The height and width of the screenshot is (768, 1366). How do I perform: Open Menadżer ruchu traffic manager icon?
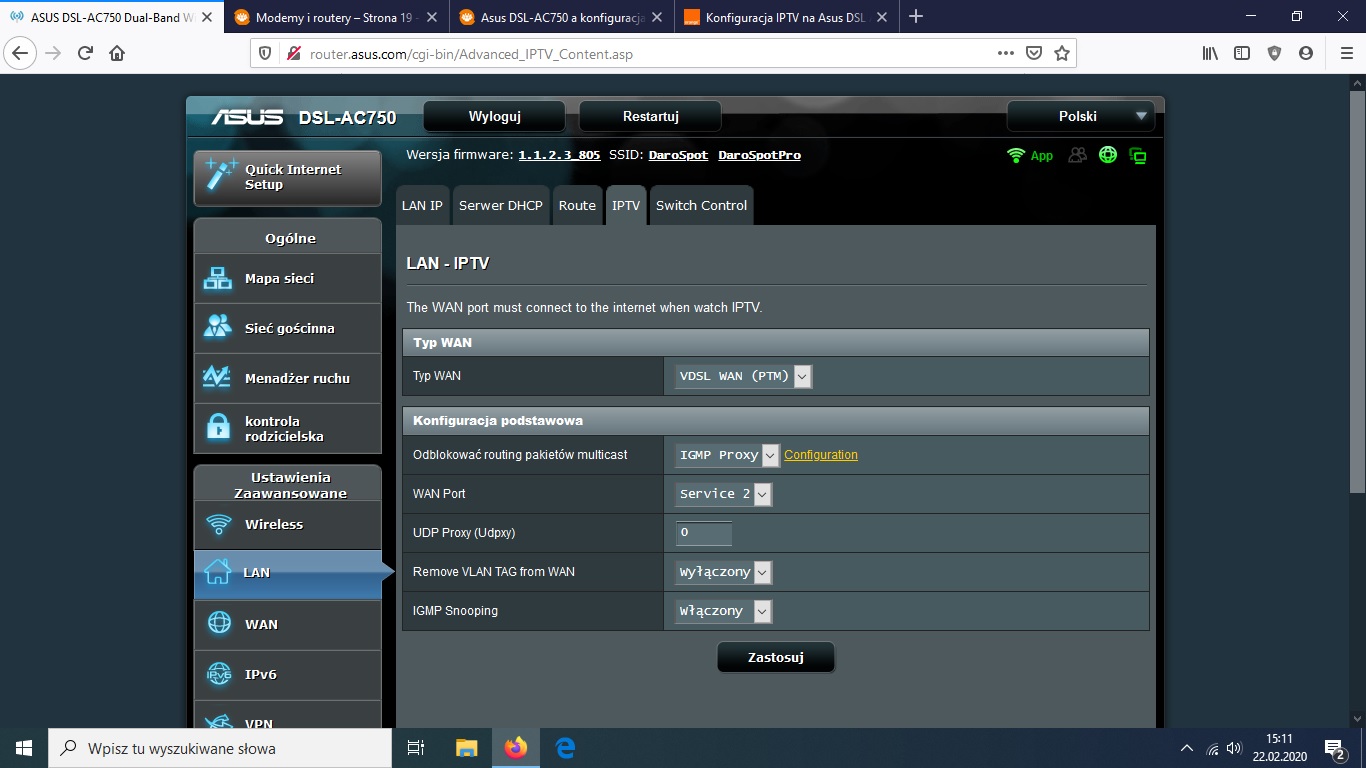(x=217, y=378)
